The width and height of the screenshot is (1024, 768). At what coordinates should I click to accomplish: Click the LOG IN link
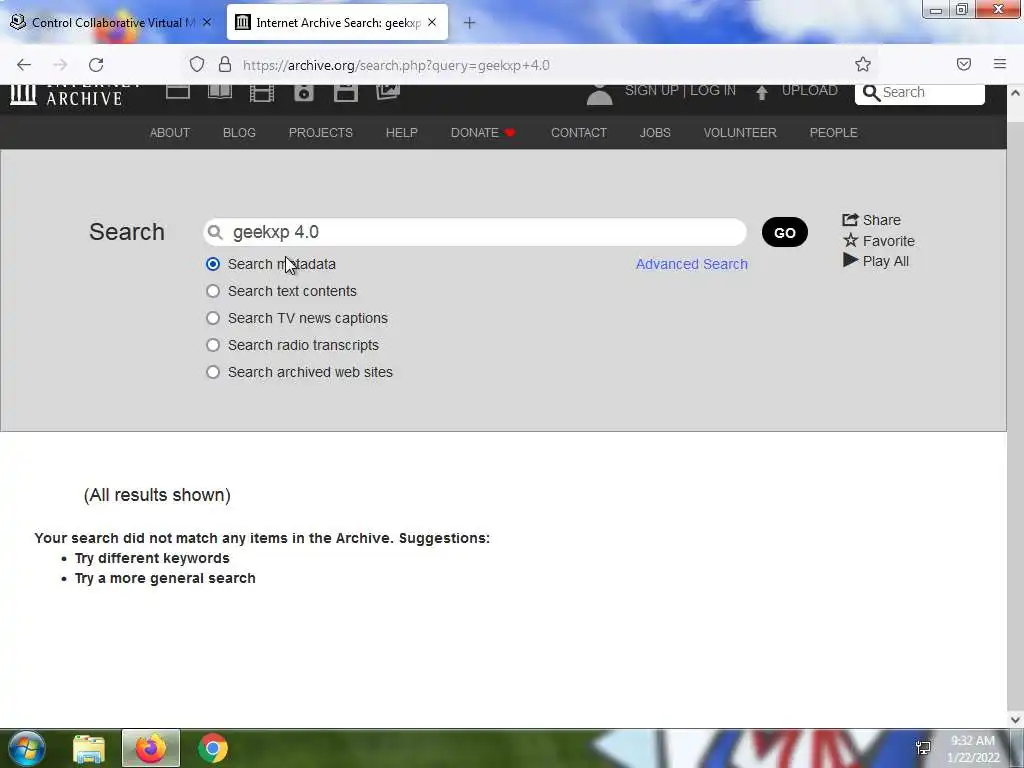point(712,91)
